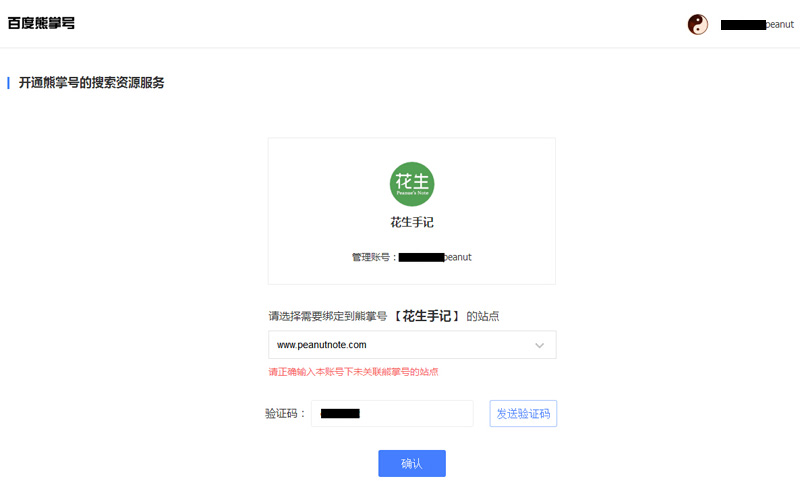This screenshot has height=481, width=800.
Task: Click the 验证码 label text
Action: [284, 413]
